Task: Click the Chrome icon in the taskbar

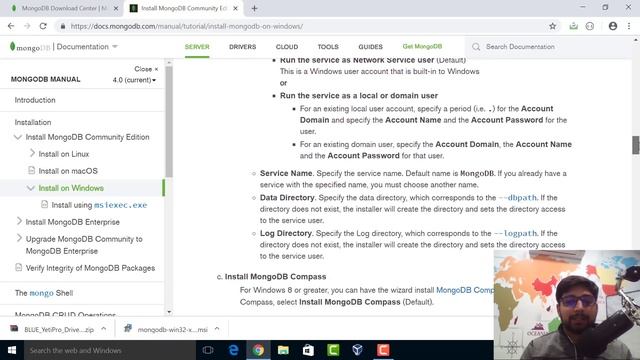Action: [x=258, y=350]
